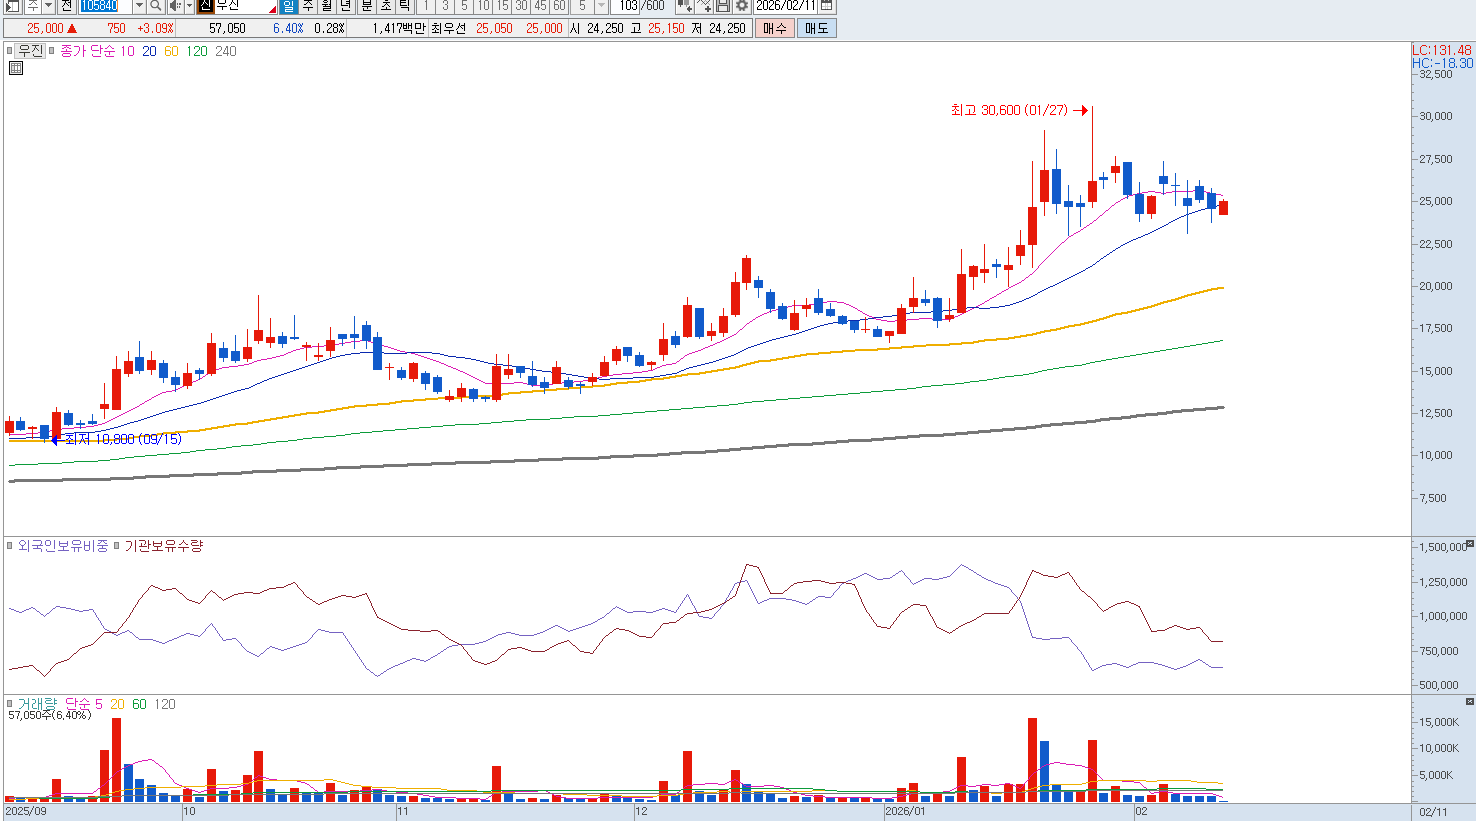
Task: Toggle the left panel layout icon
Action: coord(12,6)
